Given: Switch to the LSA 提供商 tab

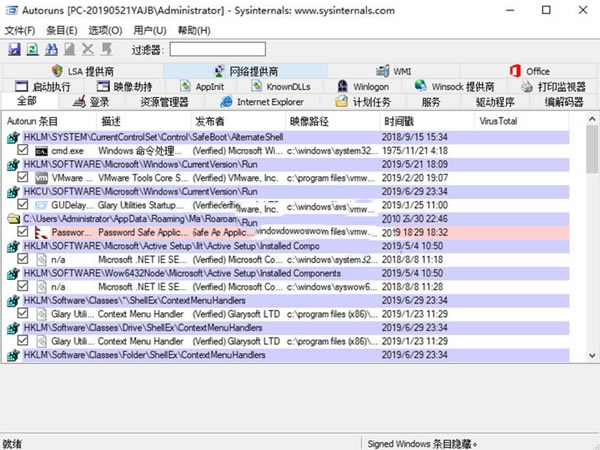Looking at the screenshot, I should [83, 71].
